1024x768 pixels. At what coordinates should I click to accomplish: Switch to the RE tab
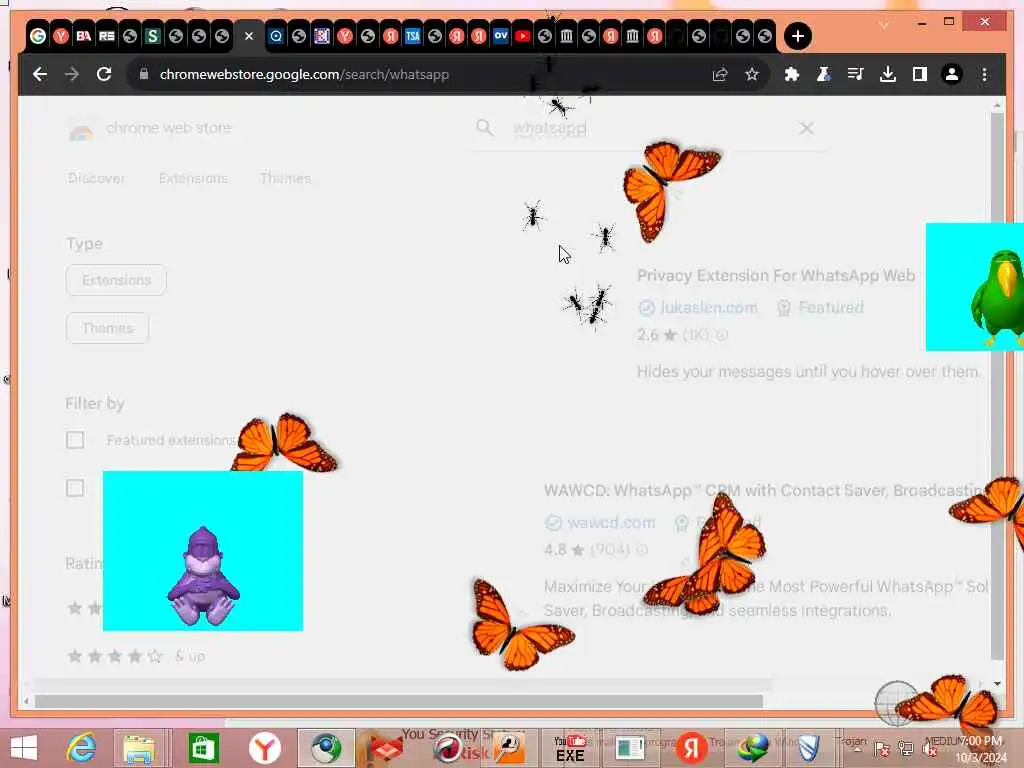(106, 36)
